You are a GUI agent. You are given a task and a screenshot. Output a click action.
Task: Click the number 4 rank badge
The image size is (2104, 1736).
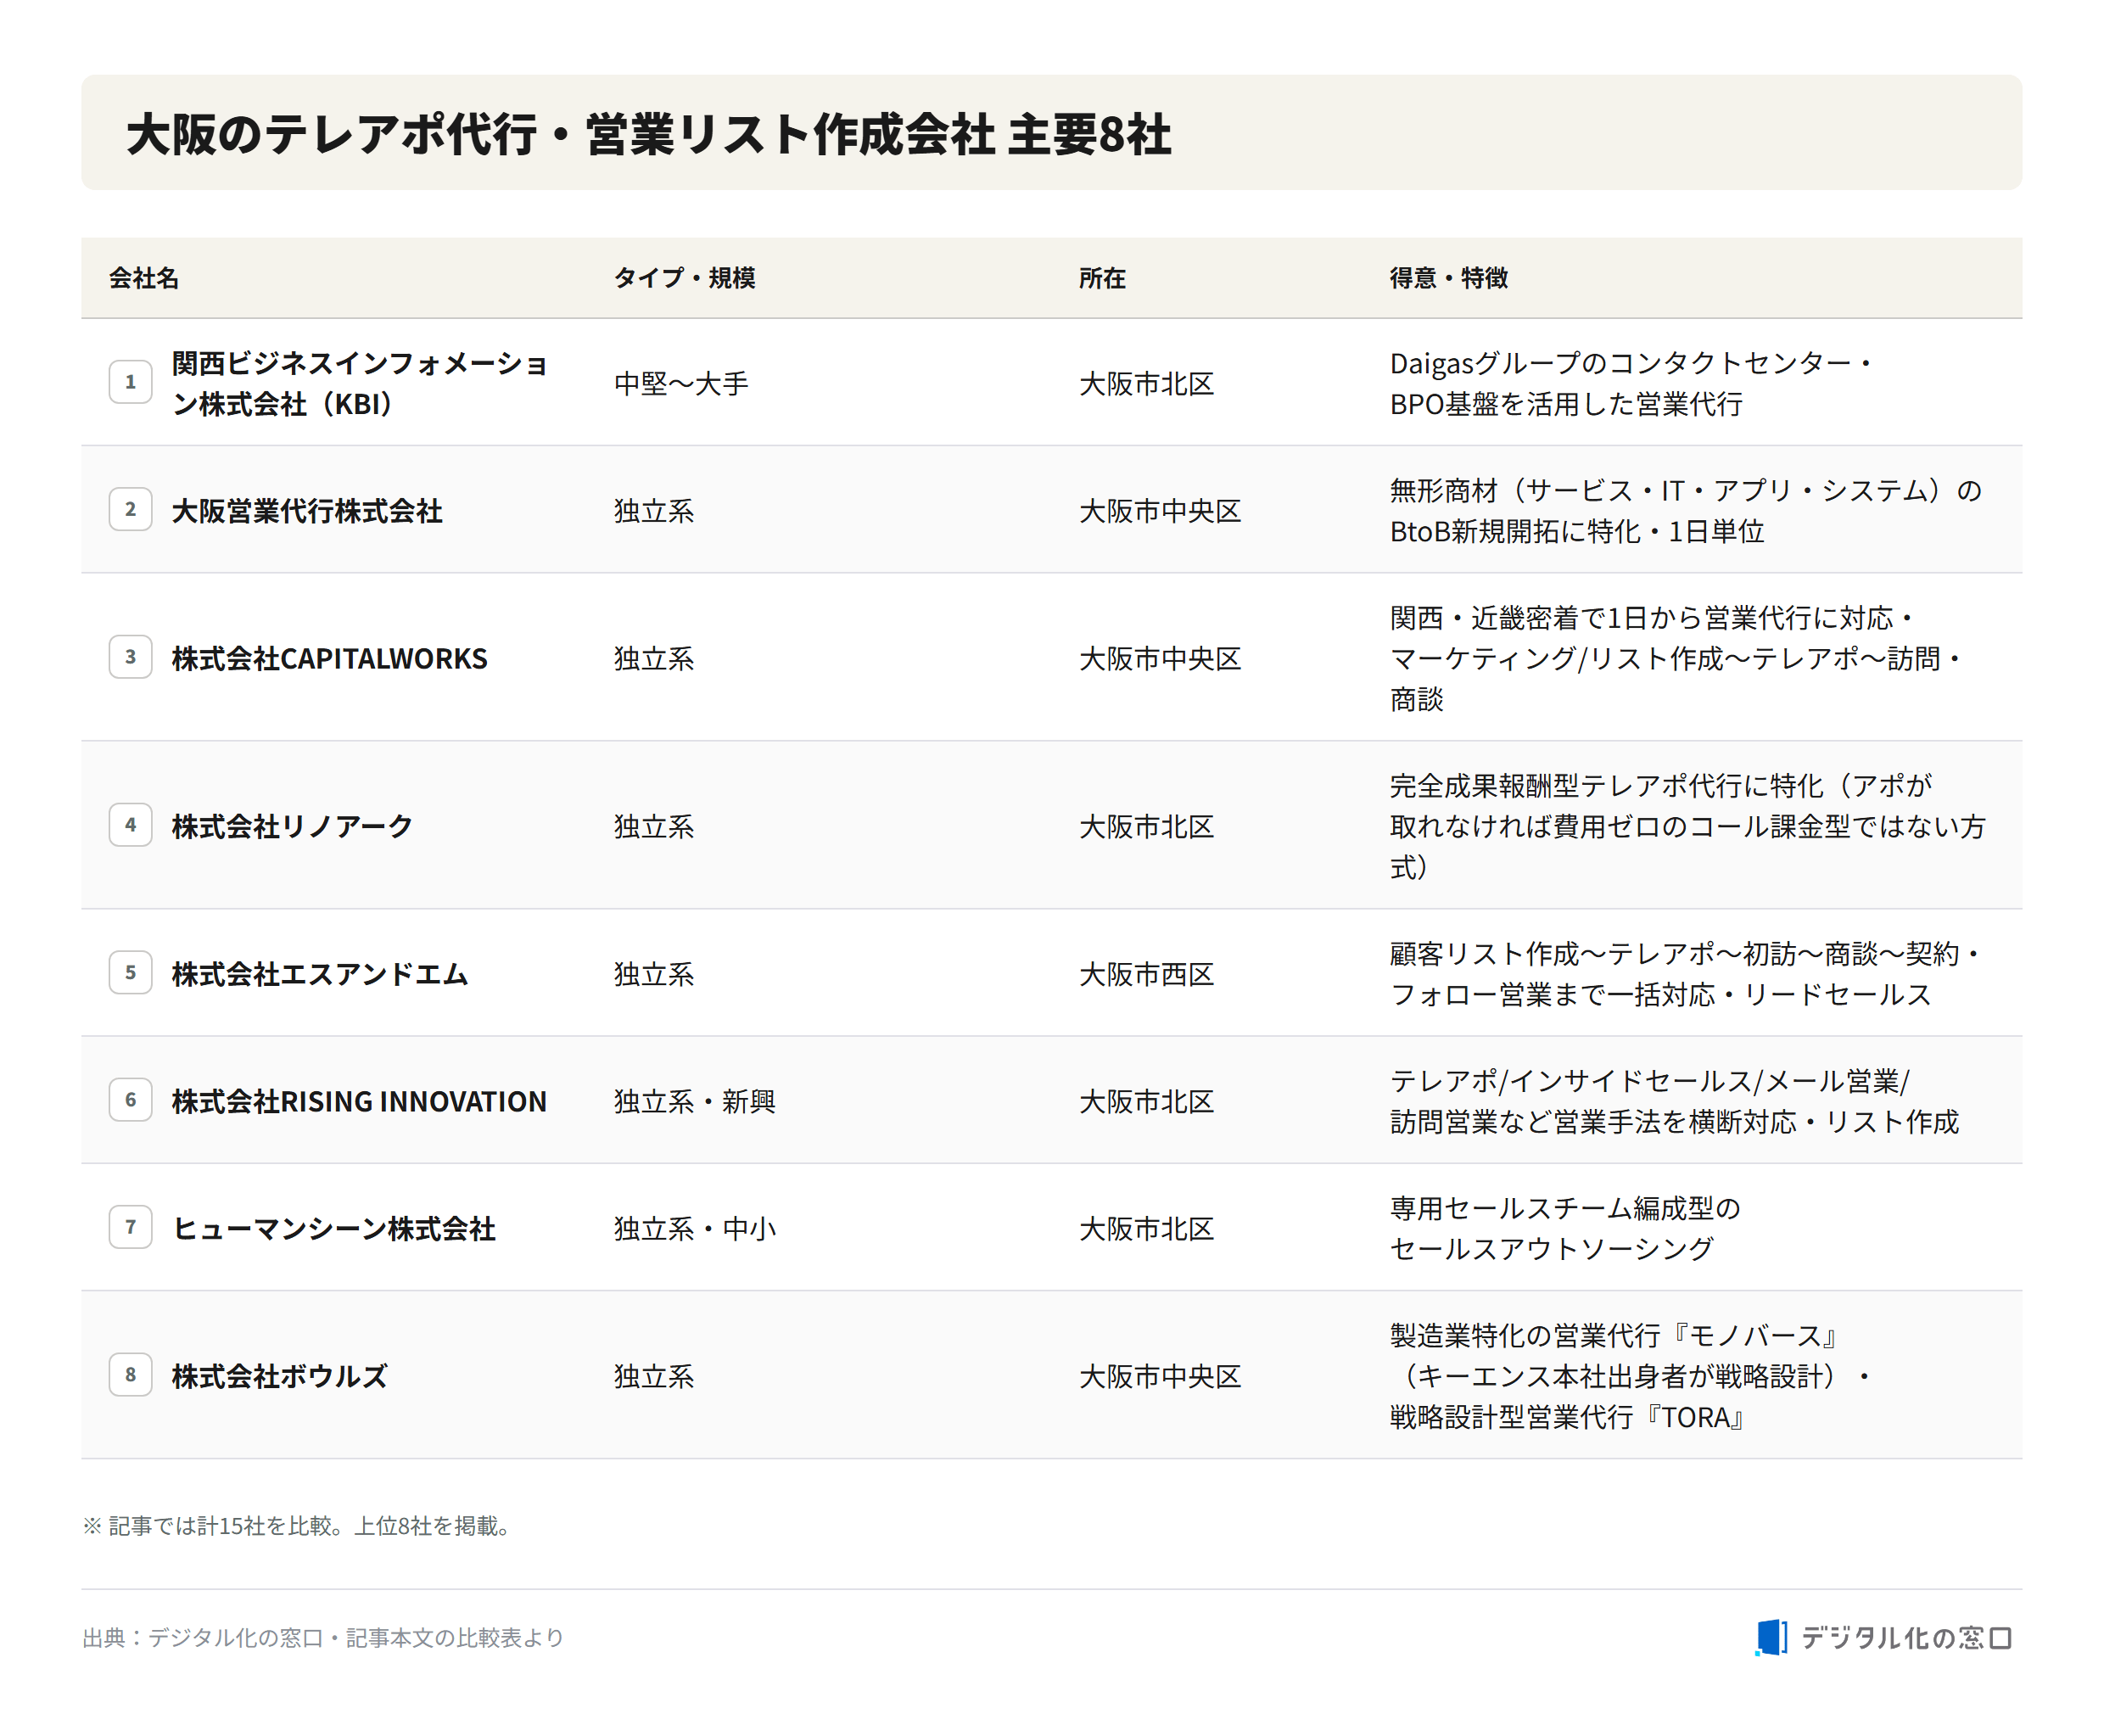pos(130,825)
